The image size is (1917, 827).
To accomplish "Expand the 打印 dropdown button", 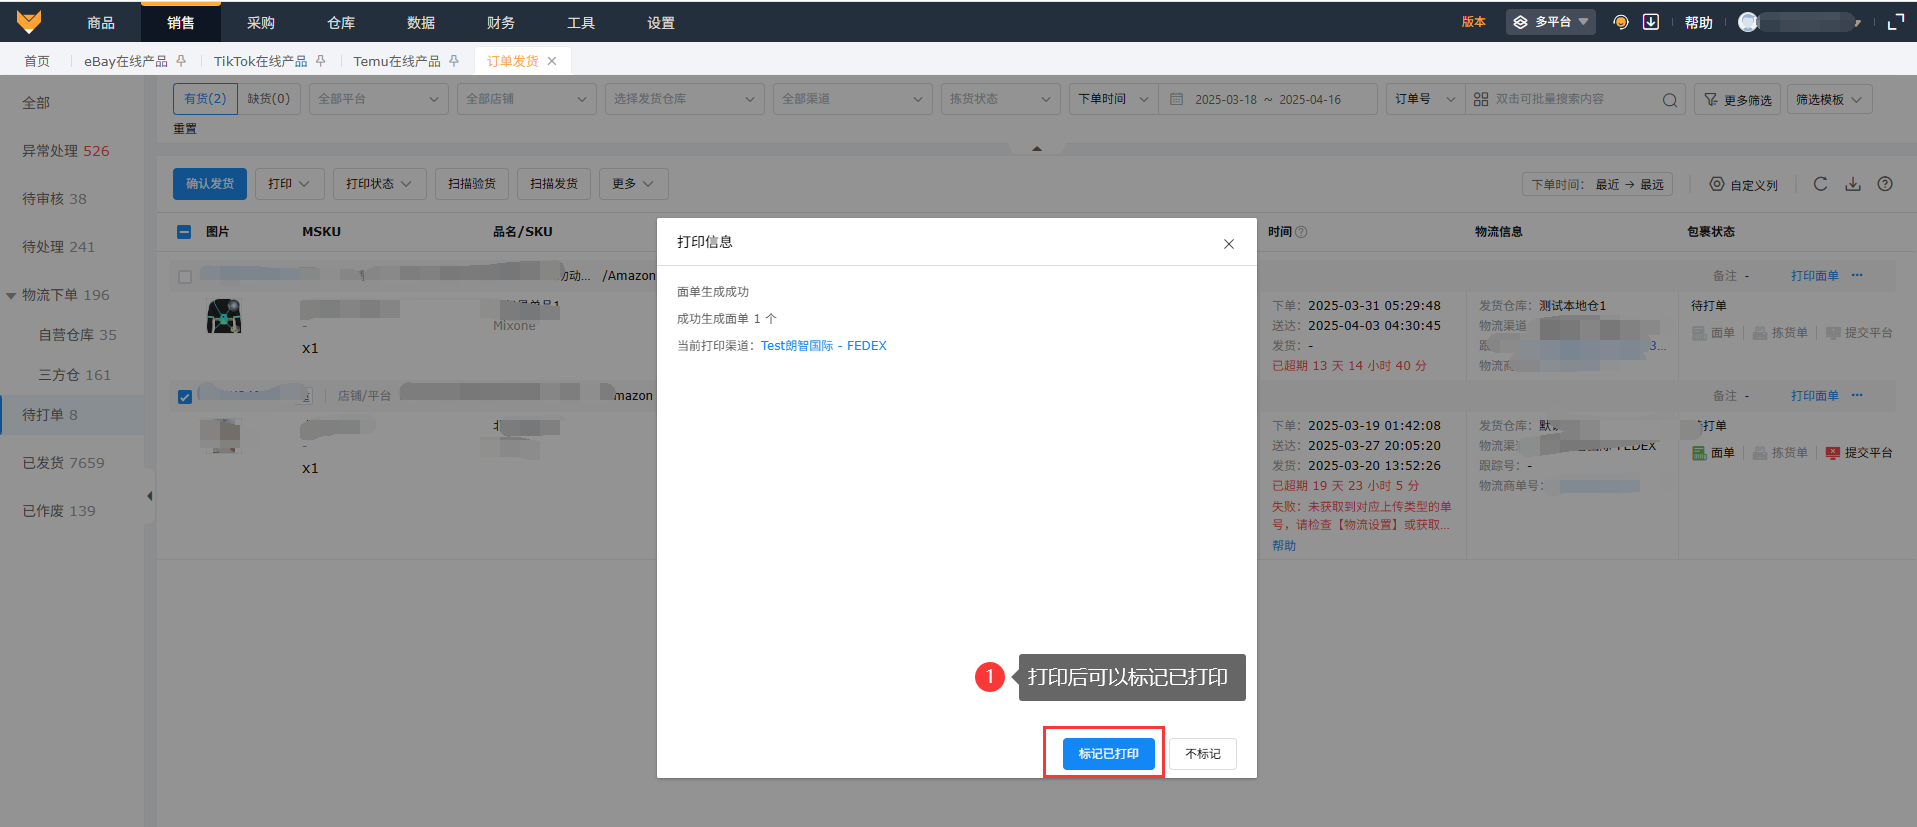I will pos(289,184).
